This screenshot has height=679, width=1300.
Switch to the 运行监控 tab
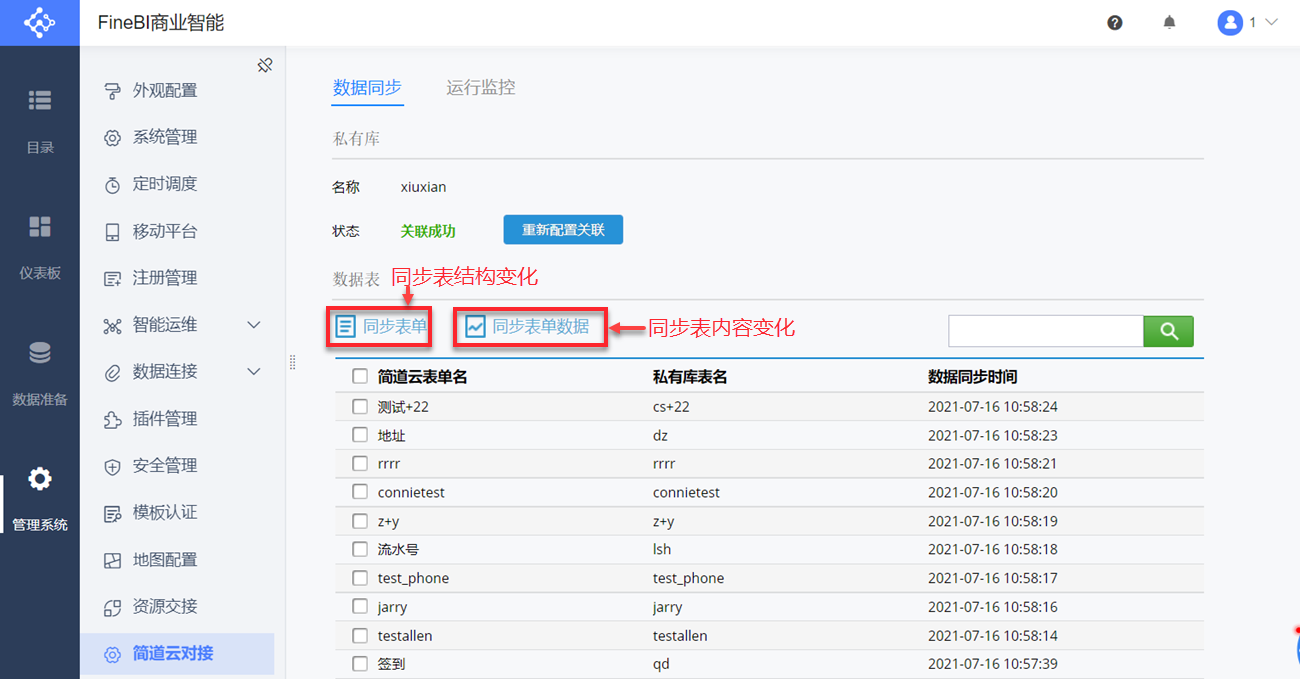tap(481, 88)
